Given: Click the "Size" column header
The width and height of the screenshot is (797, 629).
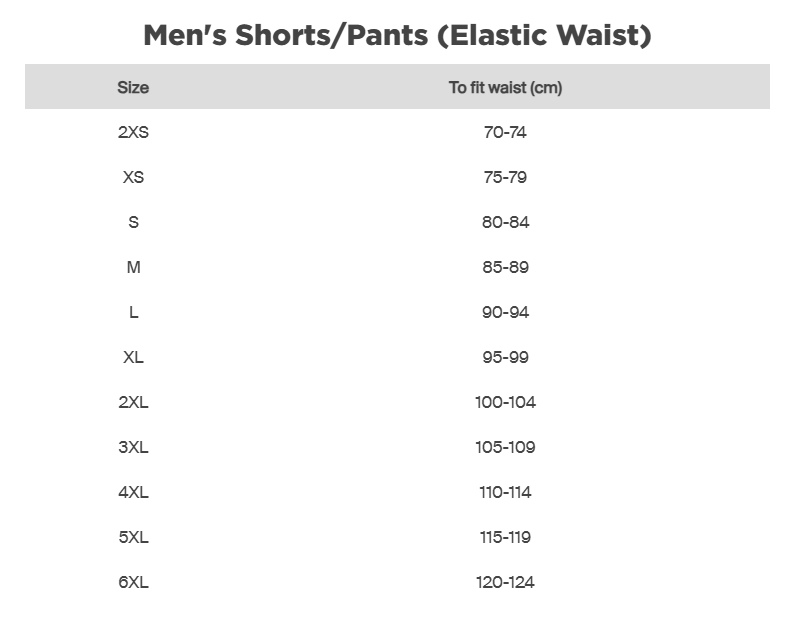Looking at the screenshot, I should (133, 87).
